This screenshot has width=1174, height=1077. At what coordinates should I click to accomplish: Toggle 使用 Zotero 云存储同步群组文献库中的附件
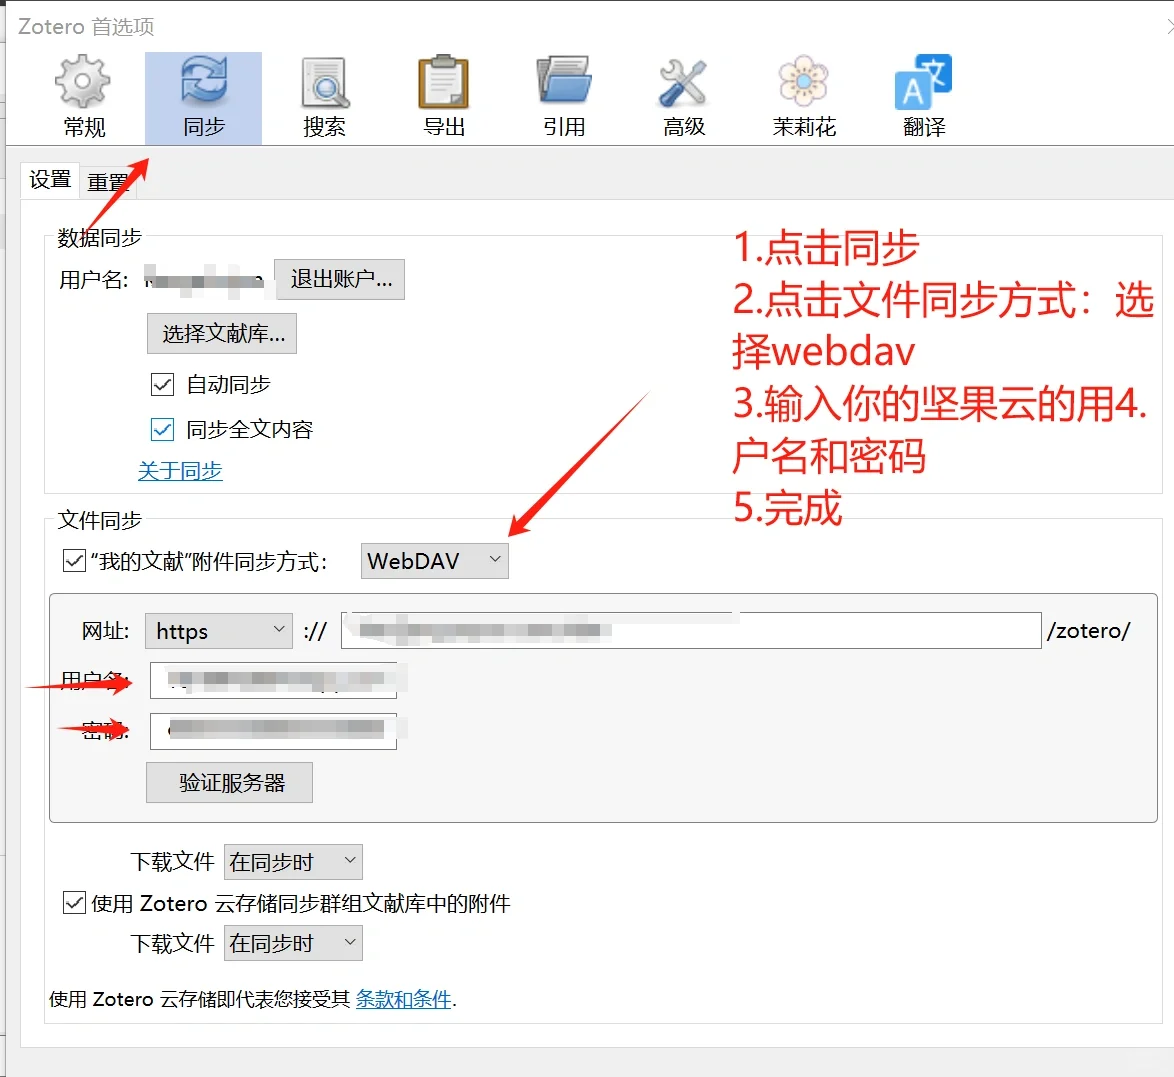74,902
